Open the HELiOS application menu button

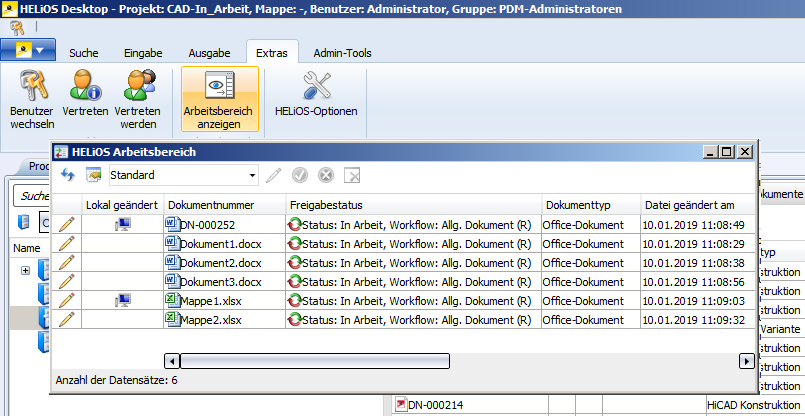[28, 50]
